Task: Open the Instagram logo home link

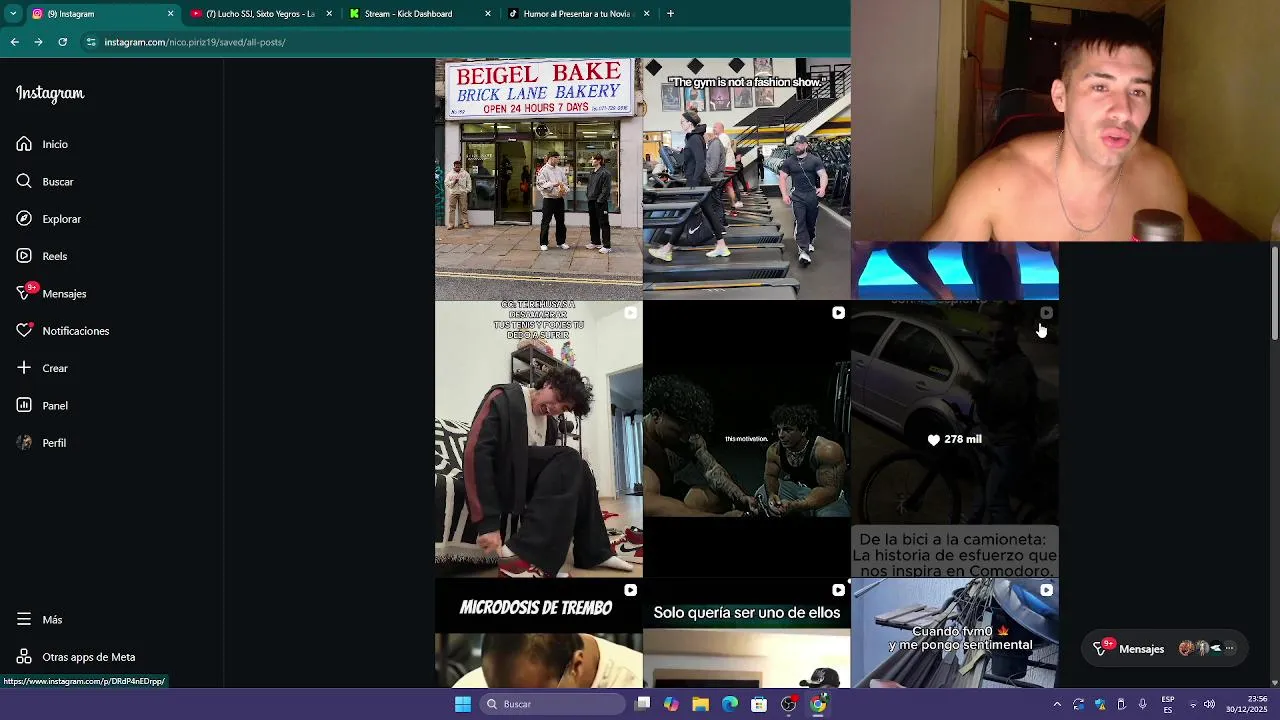Action: click(50, 94)
